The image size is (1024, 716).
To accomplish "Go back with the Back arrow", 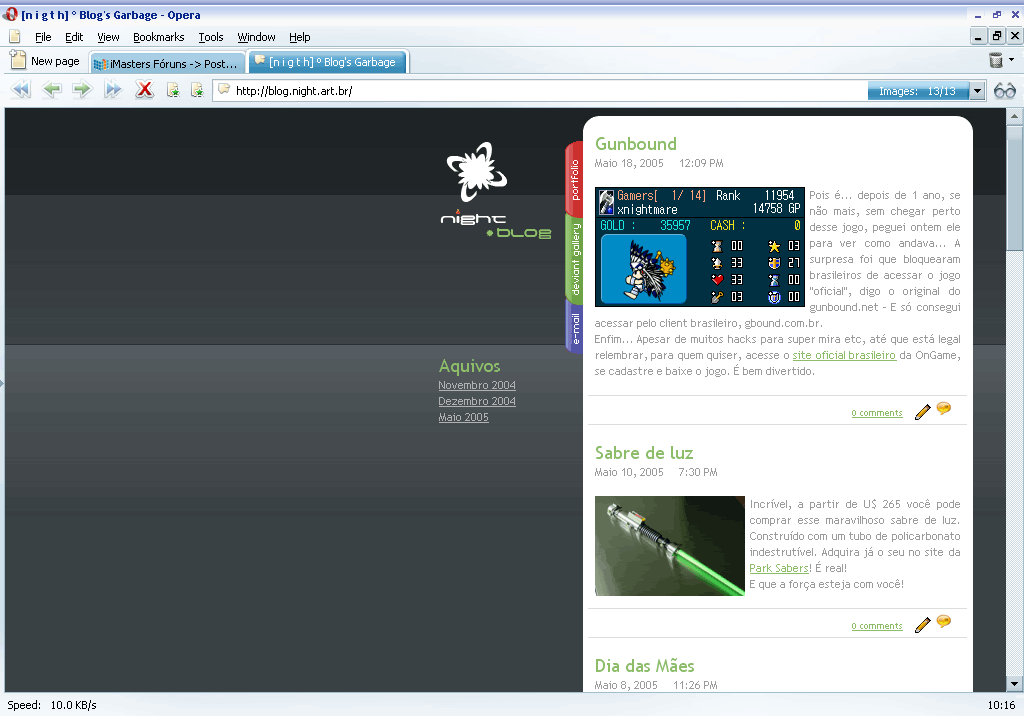I will click(52, 90).
